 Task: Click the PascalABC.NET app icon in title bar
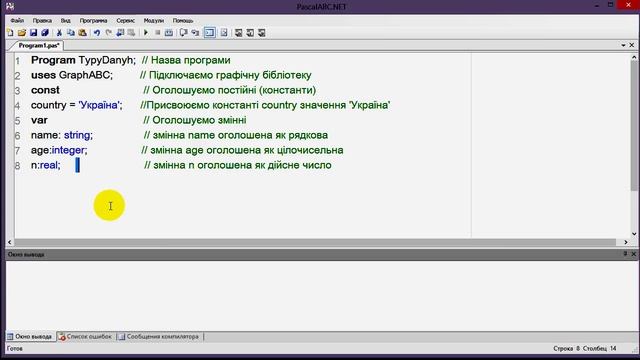pyautogui.click(x=10, y=7)
